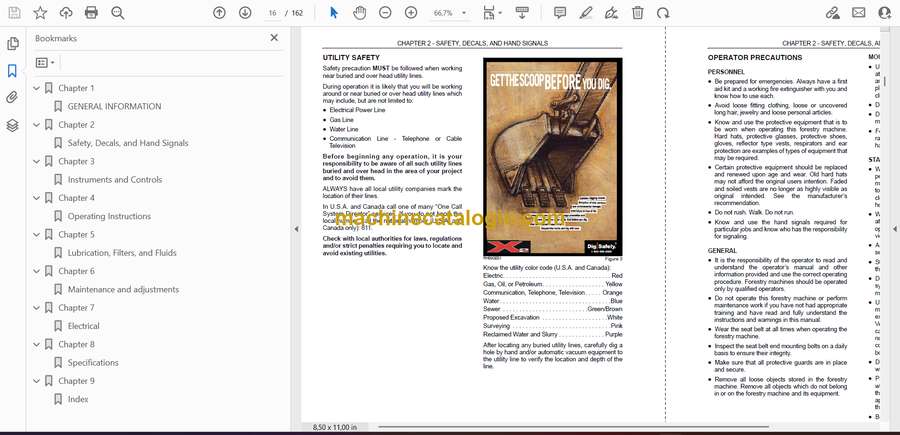900x435 pixels.
Task: Star this document as a favorite
Action: pos(40,13)
